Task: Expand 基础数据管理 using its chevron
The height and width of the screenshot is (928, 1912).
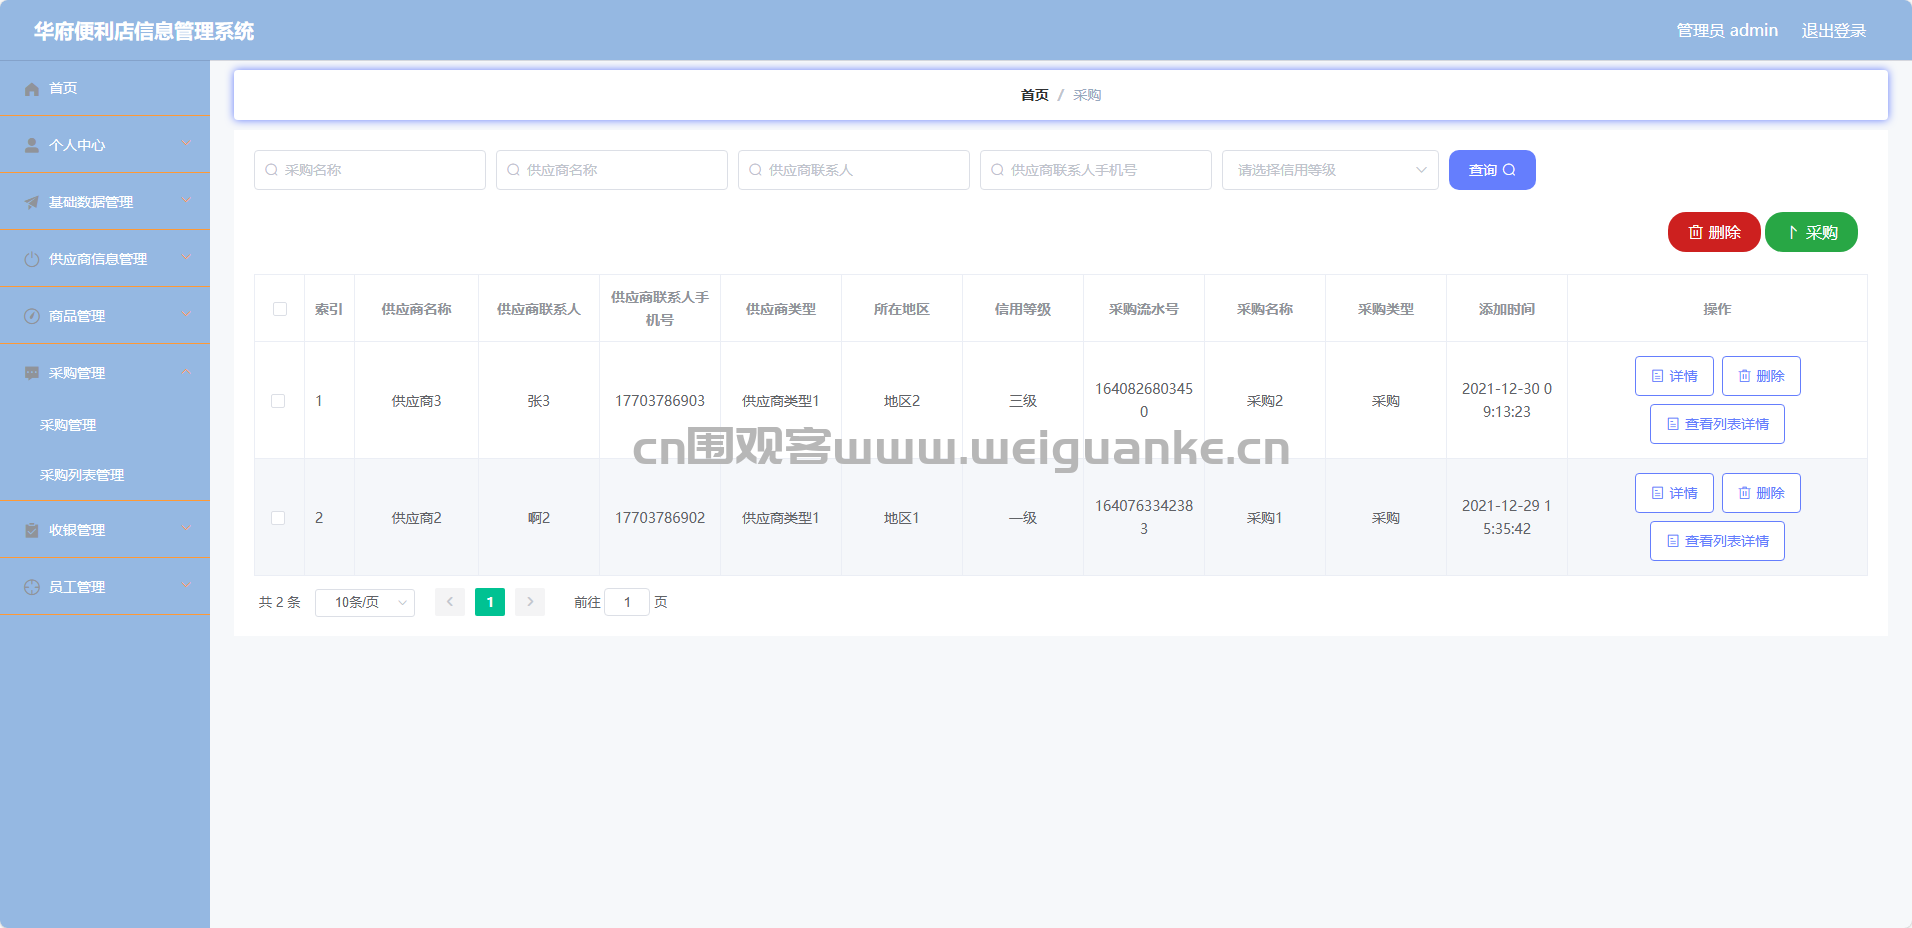Action: click(187, 201)
